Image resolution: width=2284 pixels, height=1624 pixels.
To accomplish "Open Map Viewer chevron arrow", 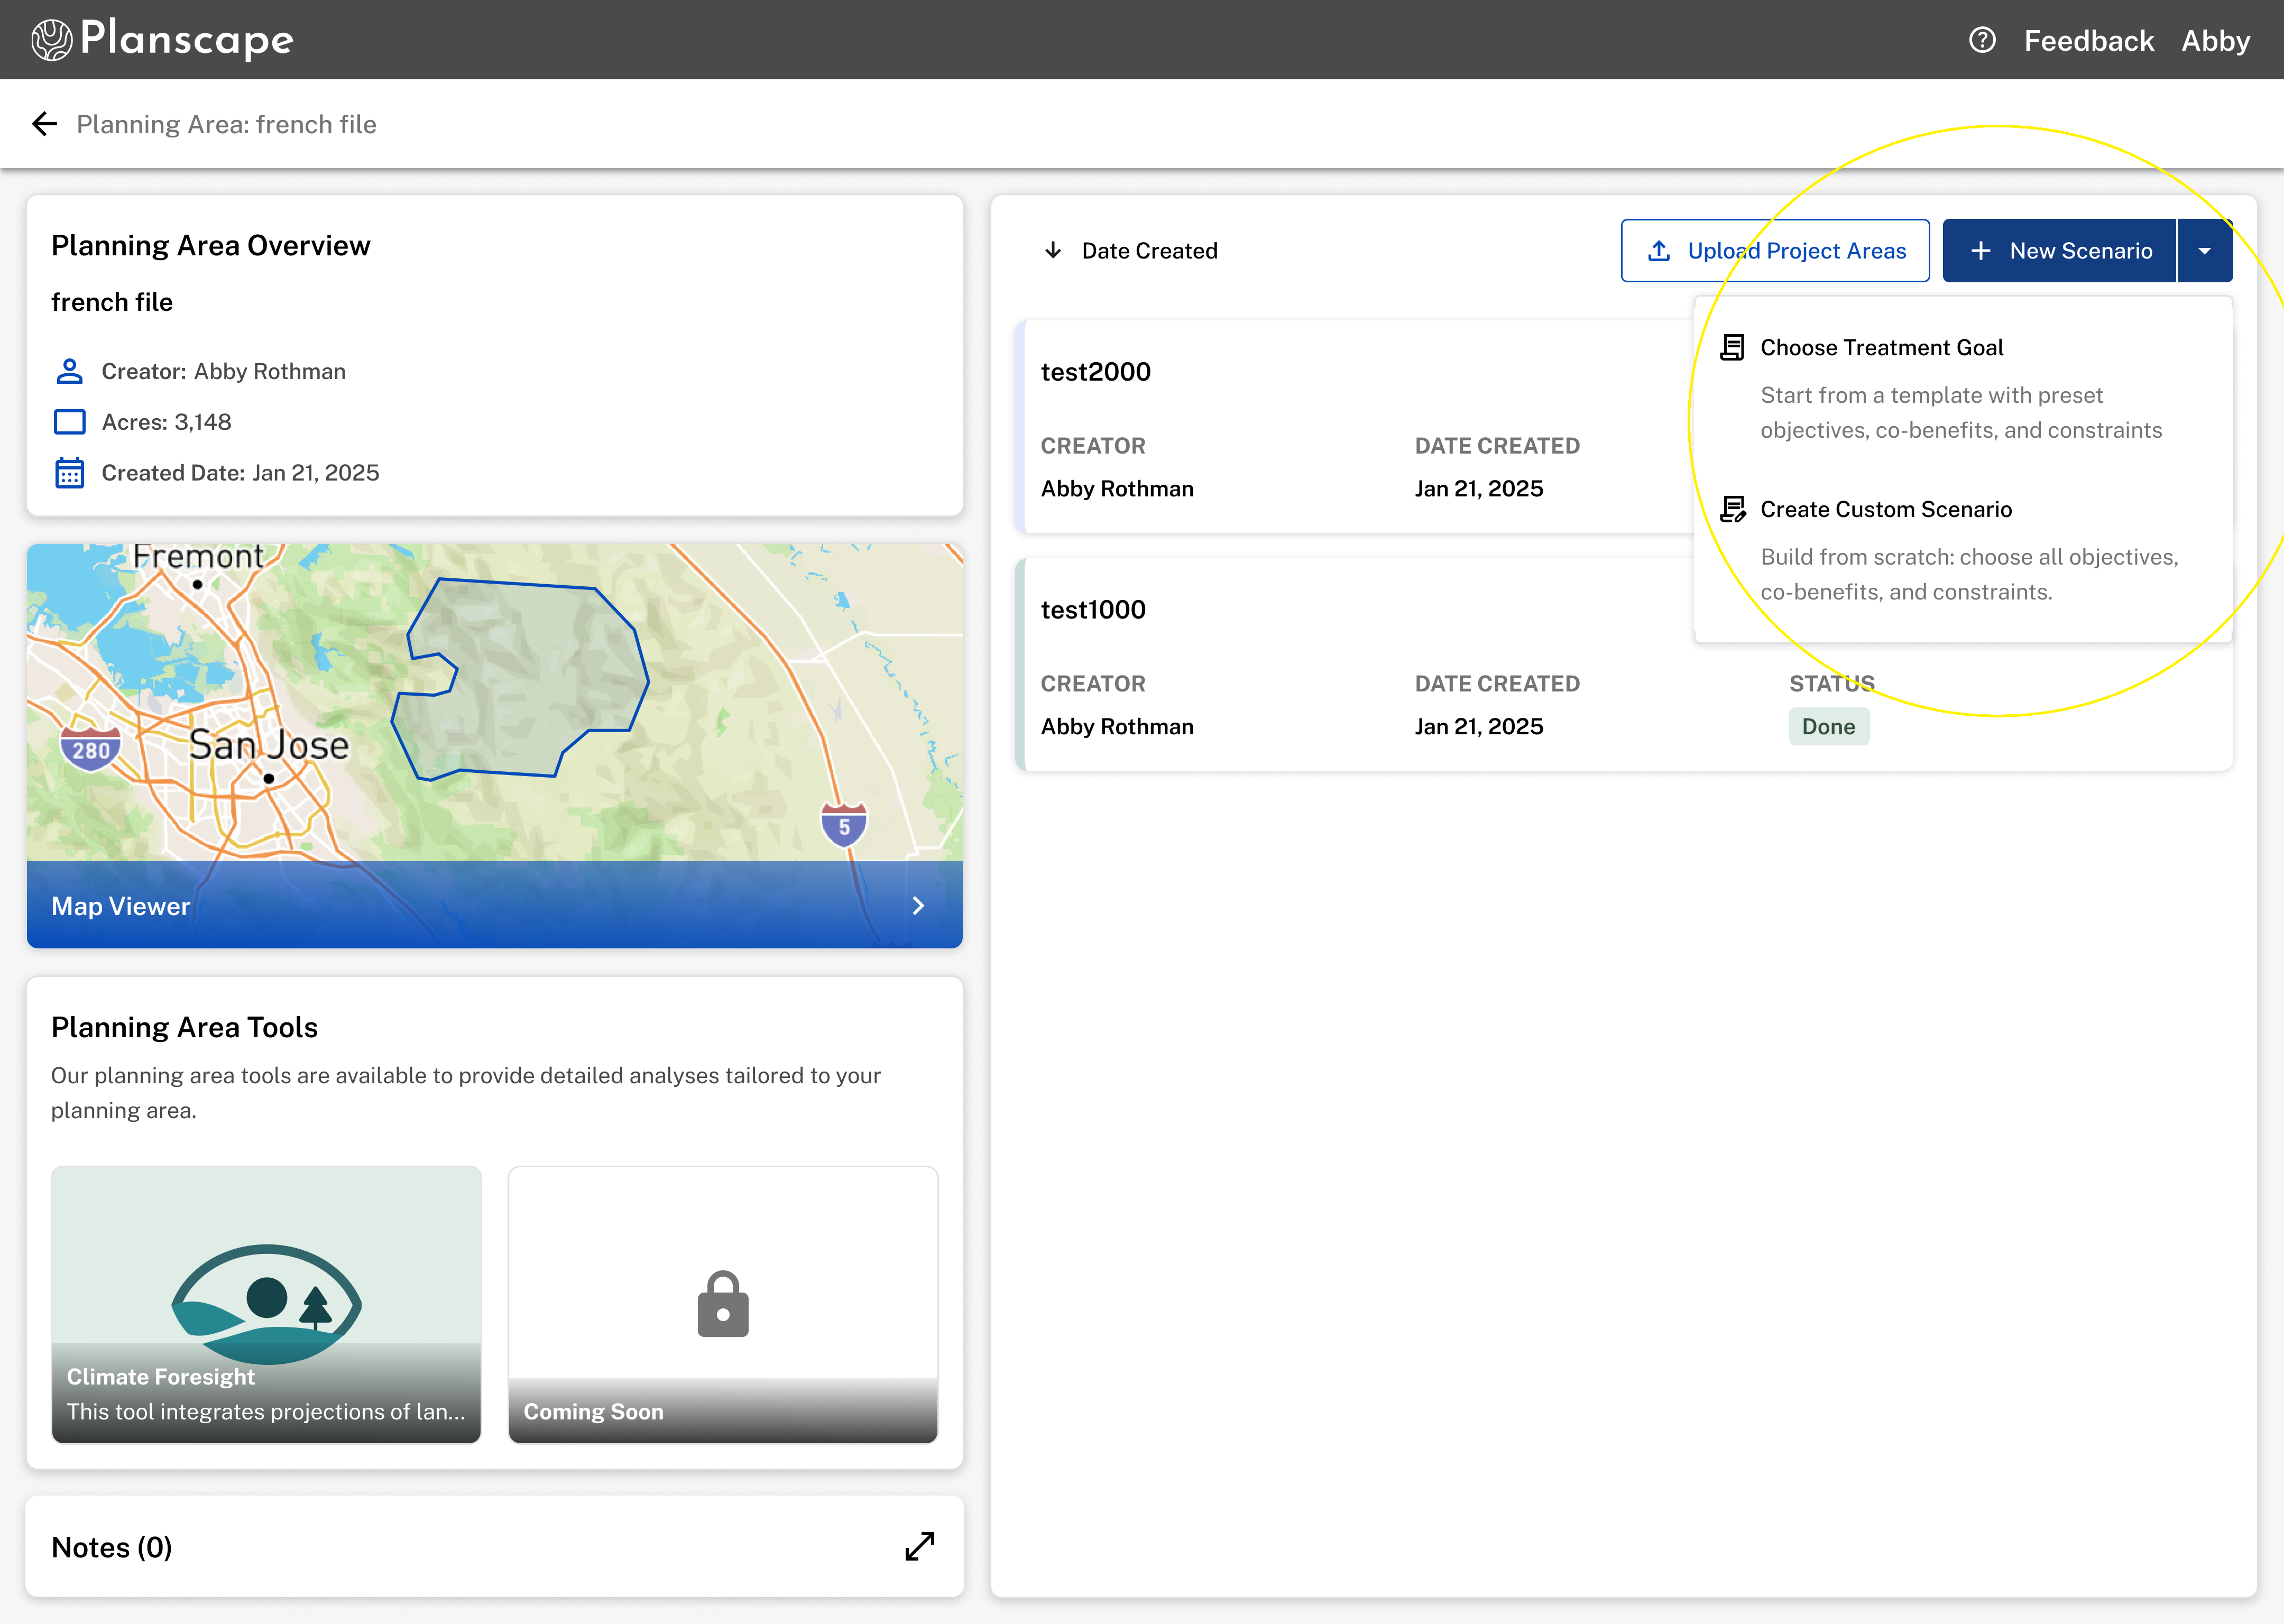I will [918, 906].
